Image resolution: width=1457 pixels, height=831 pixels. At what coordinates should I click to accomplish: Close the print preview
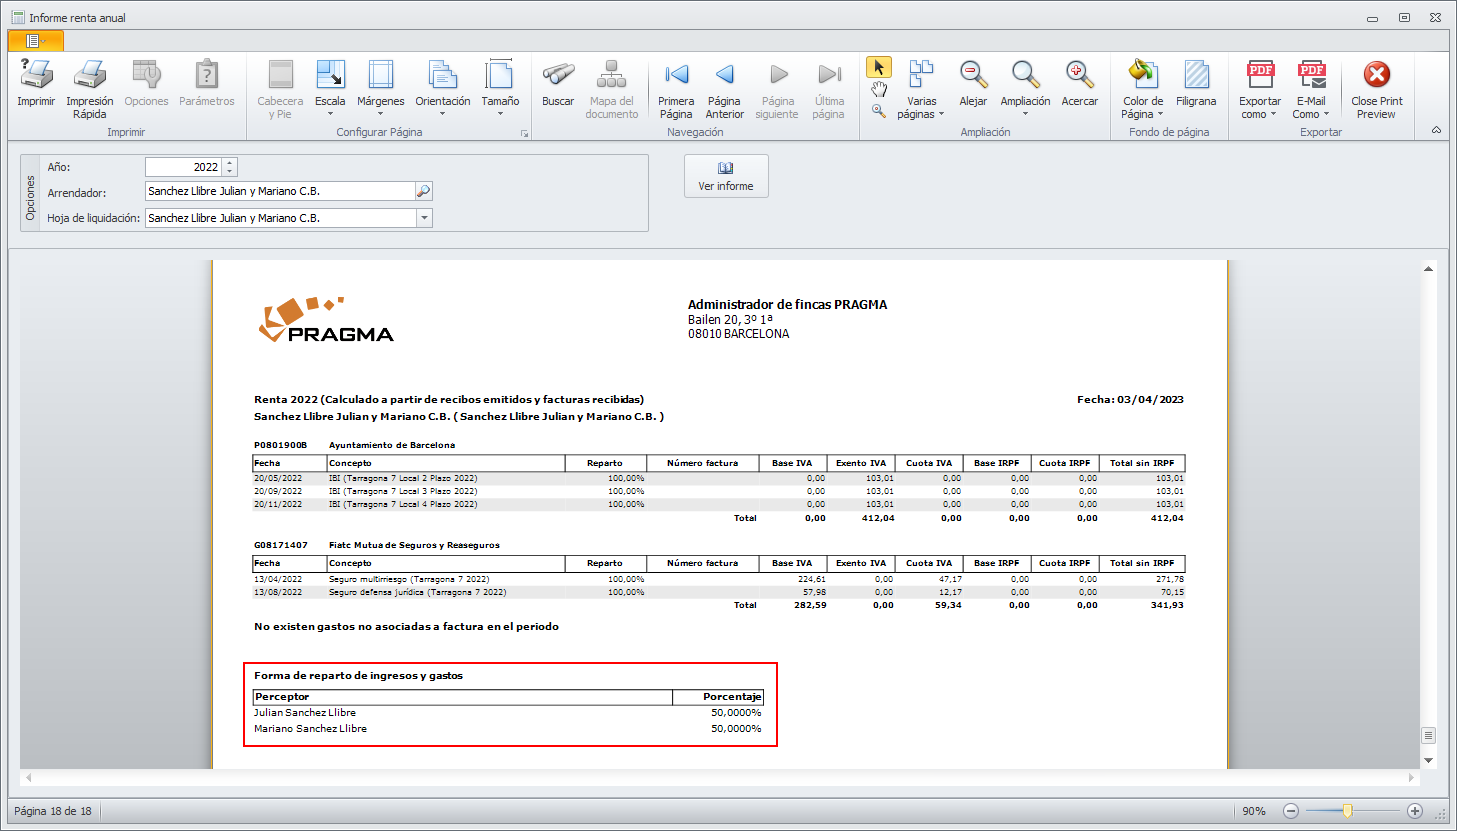1376,76
